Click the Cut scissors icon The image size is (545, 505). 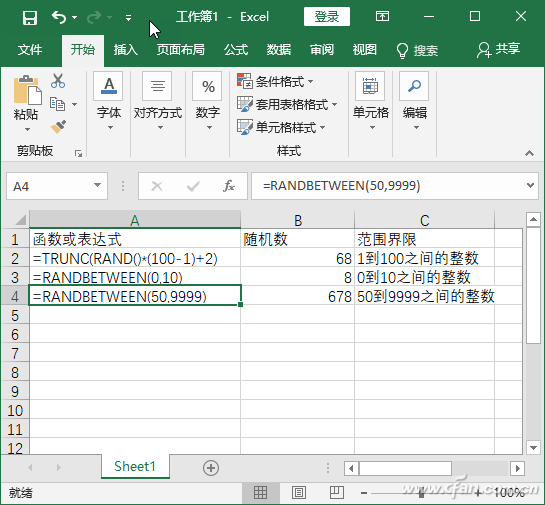[58, 81]
